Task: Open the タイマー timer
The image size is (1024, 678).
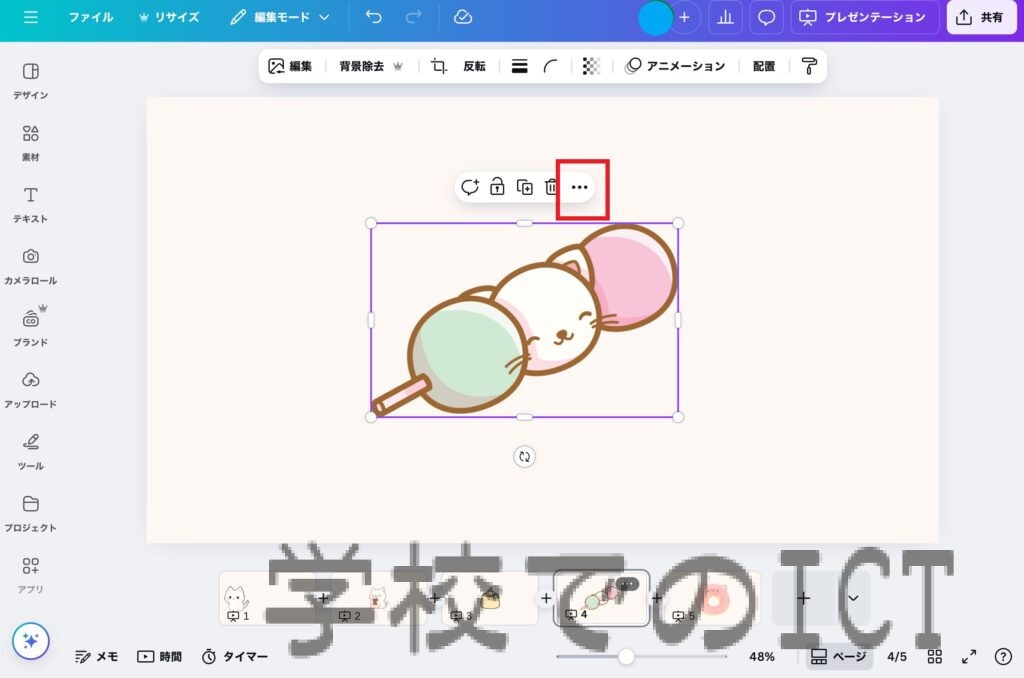Action: pos(235,656)
